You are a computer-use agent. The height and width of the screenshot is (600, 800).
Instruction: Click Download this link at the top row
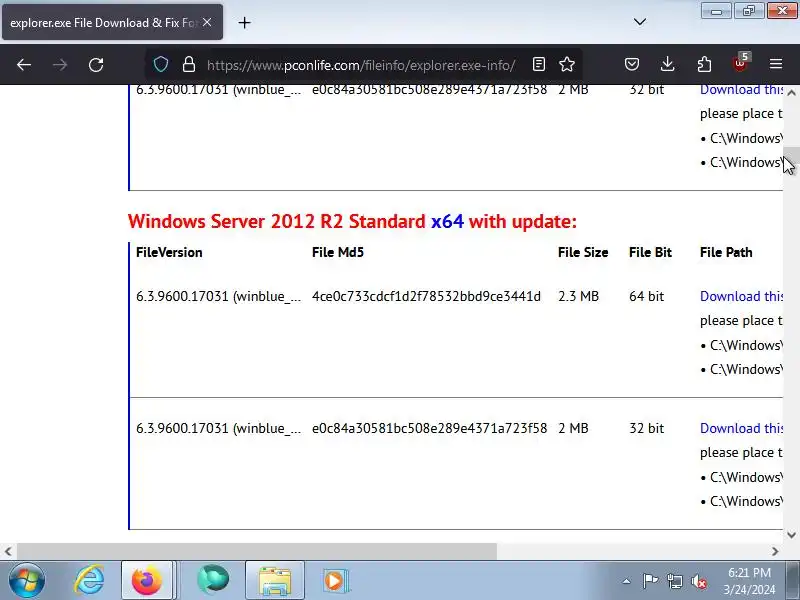pyautogui.click(x=741, y=90)
